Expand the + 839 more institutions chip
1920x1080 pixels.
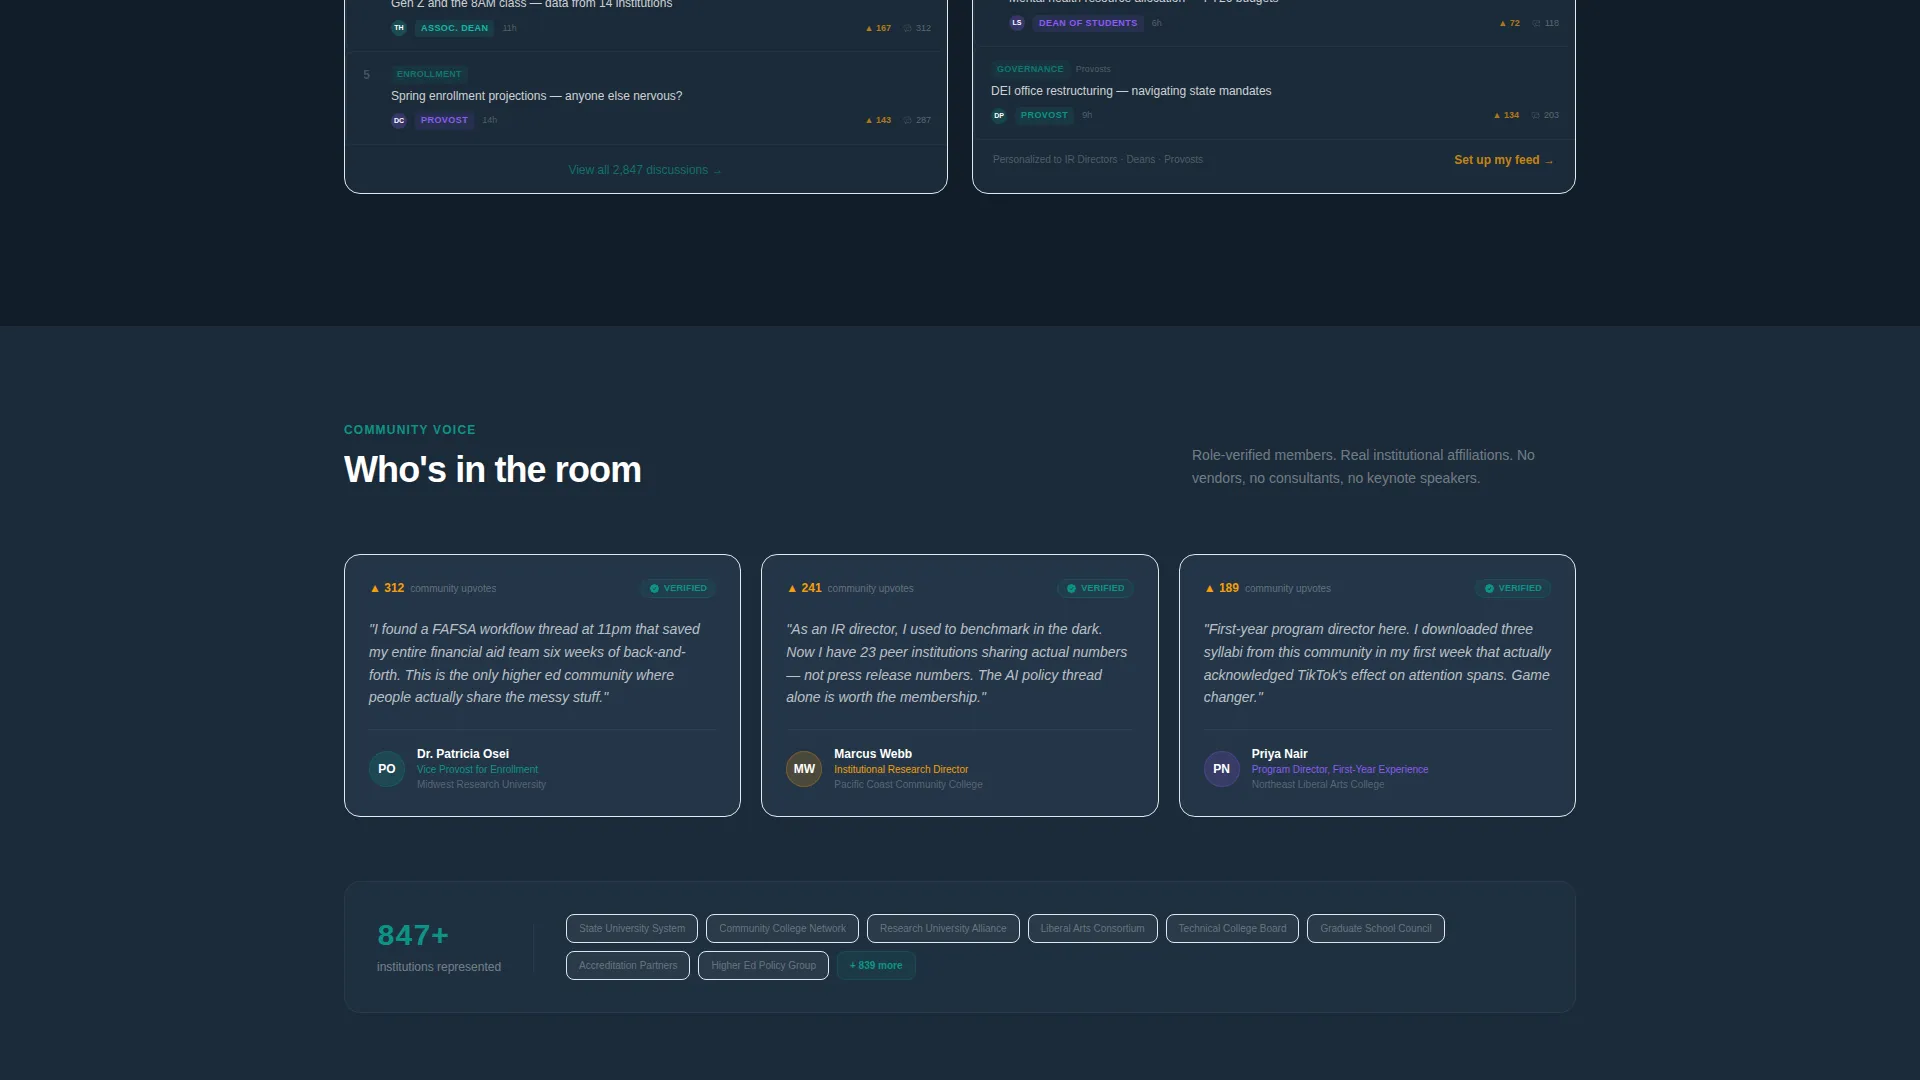pos(876,965)
